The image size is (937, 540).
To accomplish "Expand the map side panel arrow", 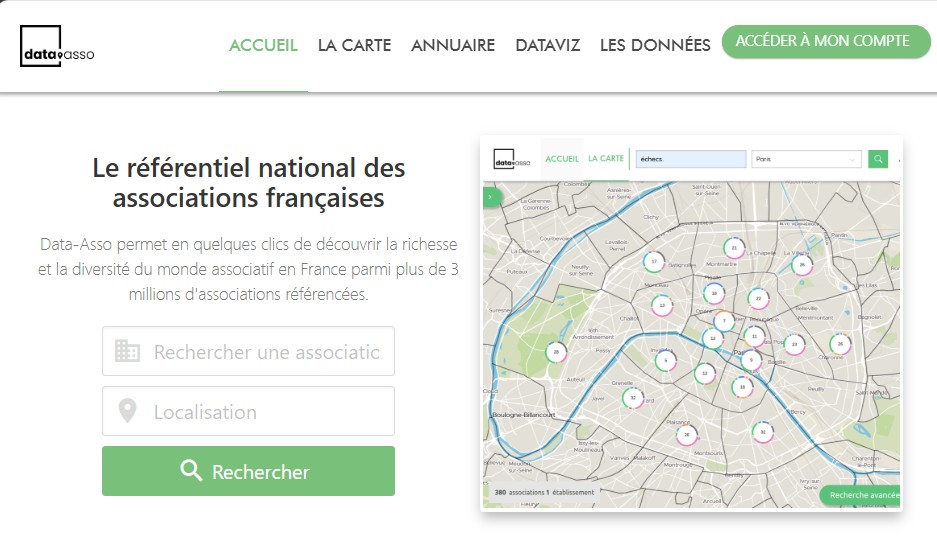I will [490, 197].
